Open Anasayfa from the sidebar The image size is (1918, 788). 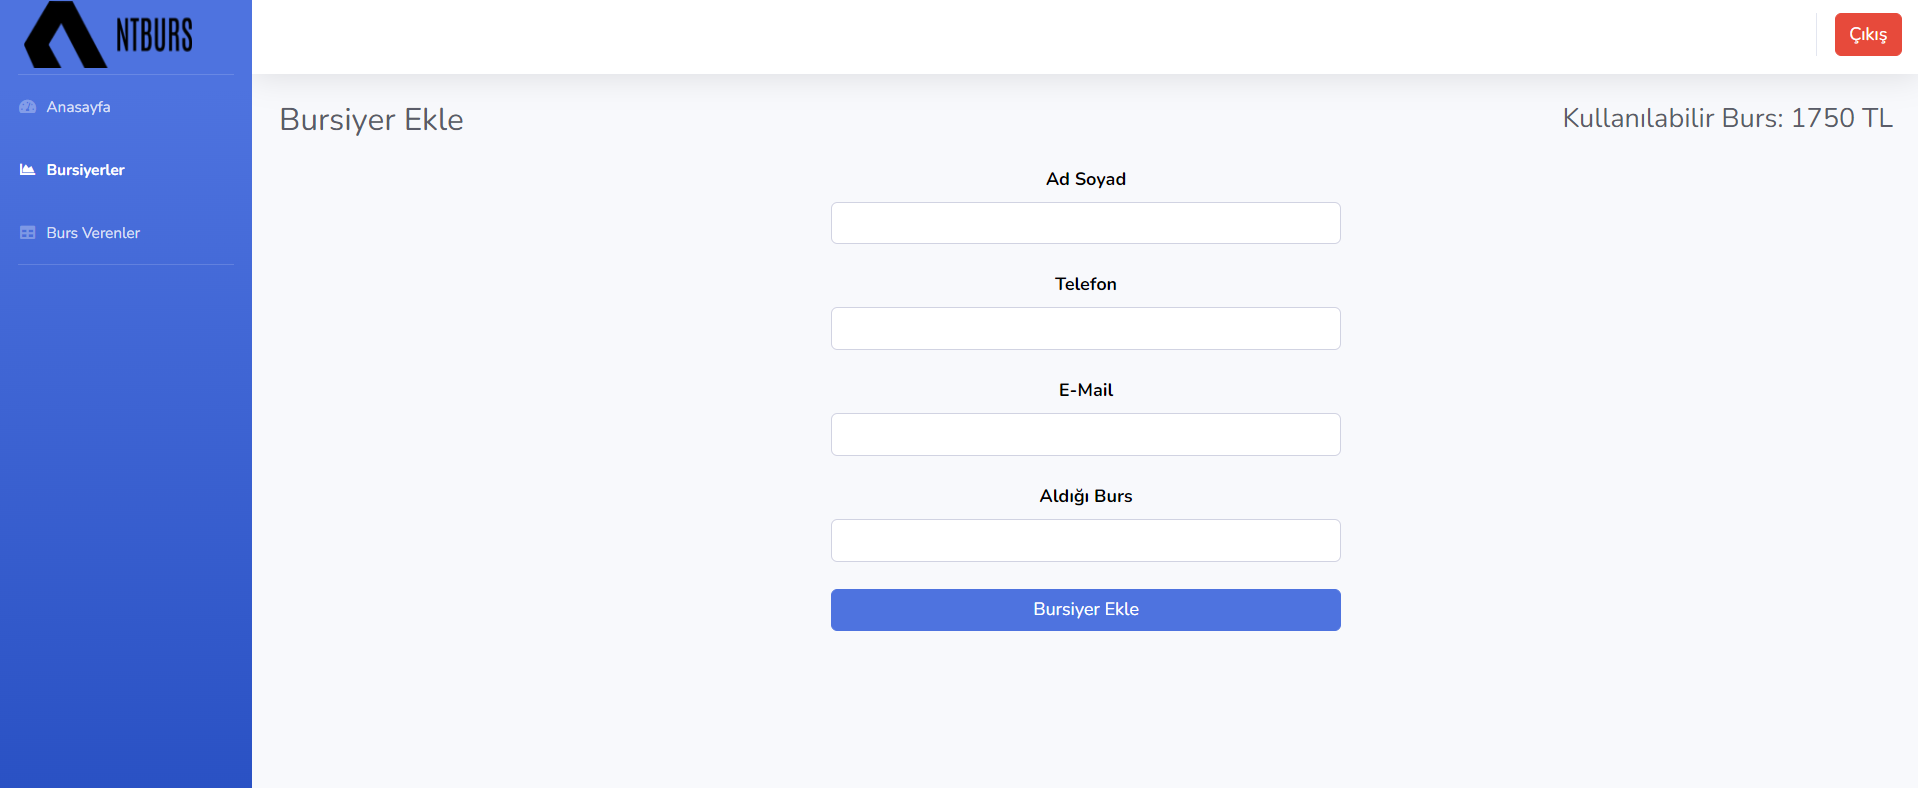pos(79,107)
